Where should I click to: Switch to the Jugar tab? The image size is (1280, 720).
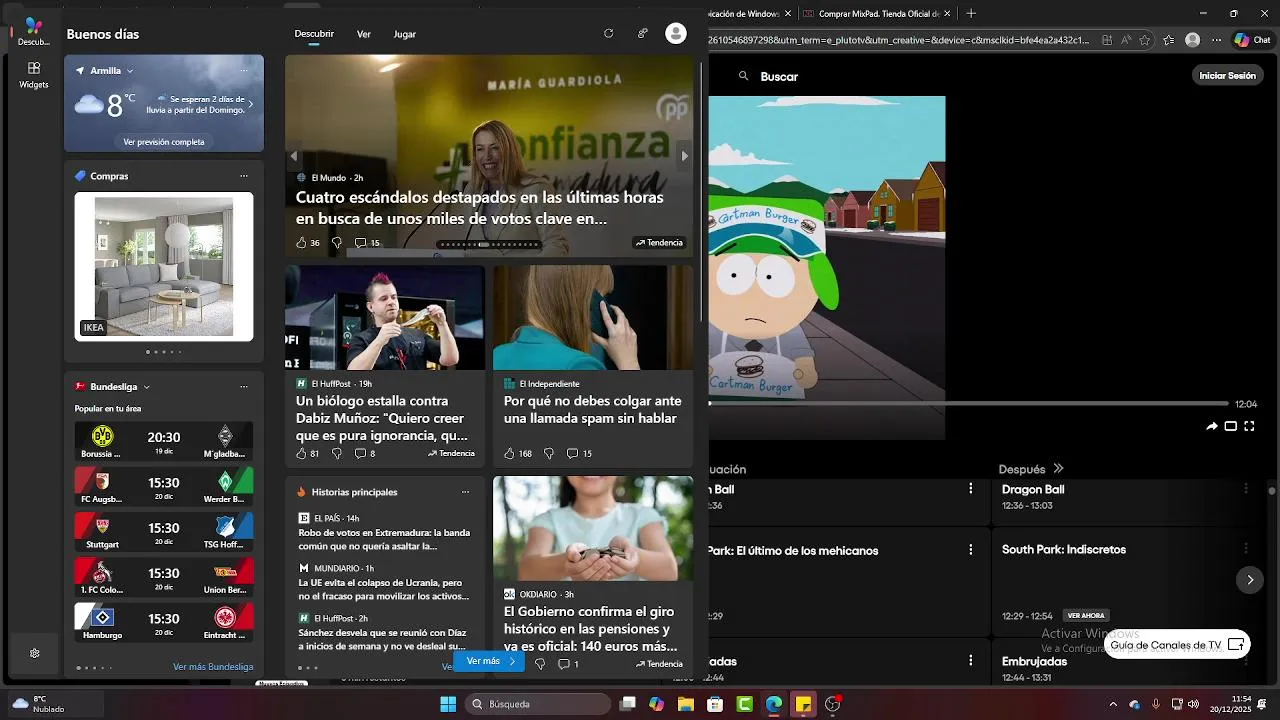[x=405, y=34]
